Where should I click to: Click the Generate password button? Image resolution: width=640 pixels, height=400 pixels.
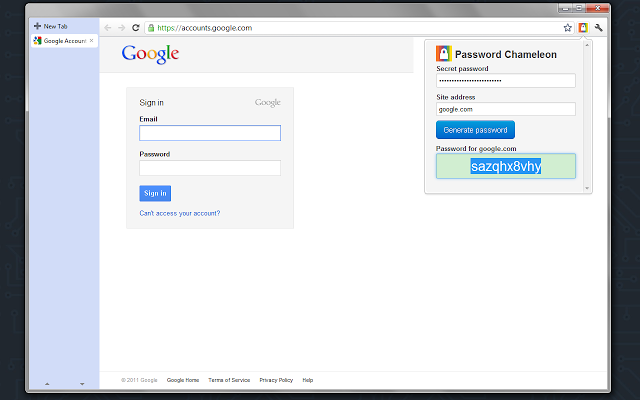pyautogui.click(x=475, y=130)
